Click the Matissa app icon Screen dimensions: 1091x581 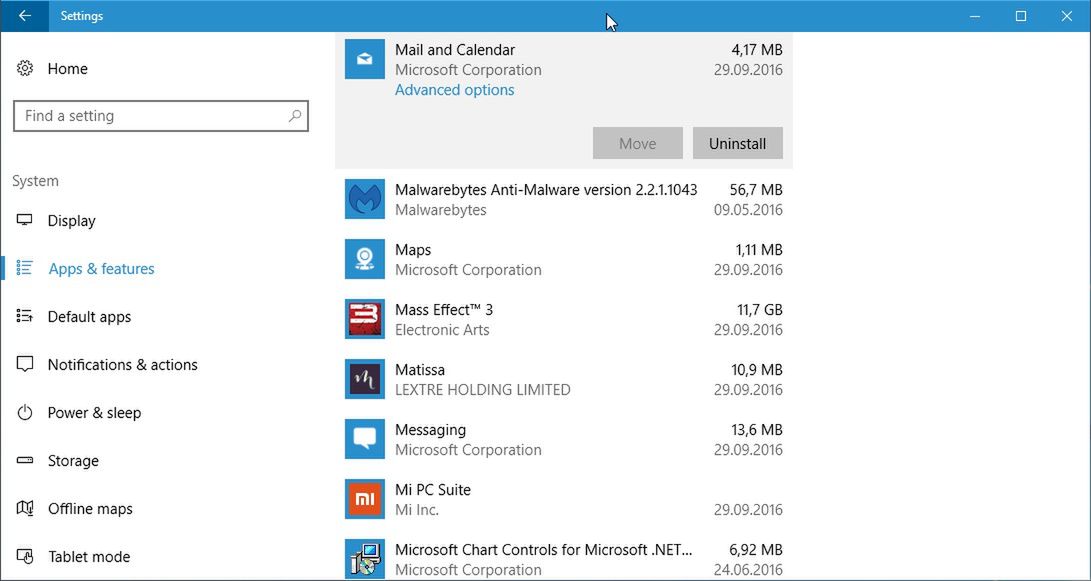point(364,380)
